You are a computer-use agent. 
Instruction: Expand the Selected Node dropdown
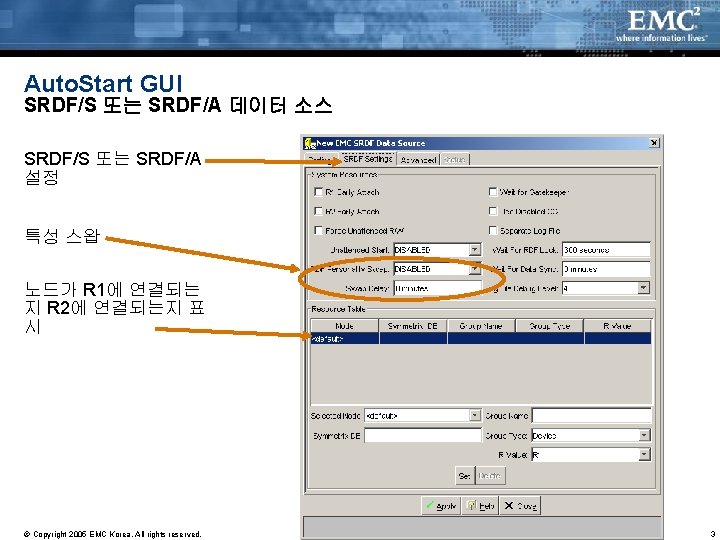tap(475, 416)
